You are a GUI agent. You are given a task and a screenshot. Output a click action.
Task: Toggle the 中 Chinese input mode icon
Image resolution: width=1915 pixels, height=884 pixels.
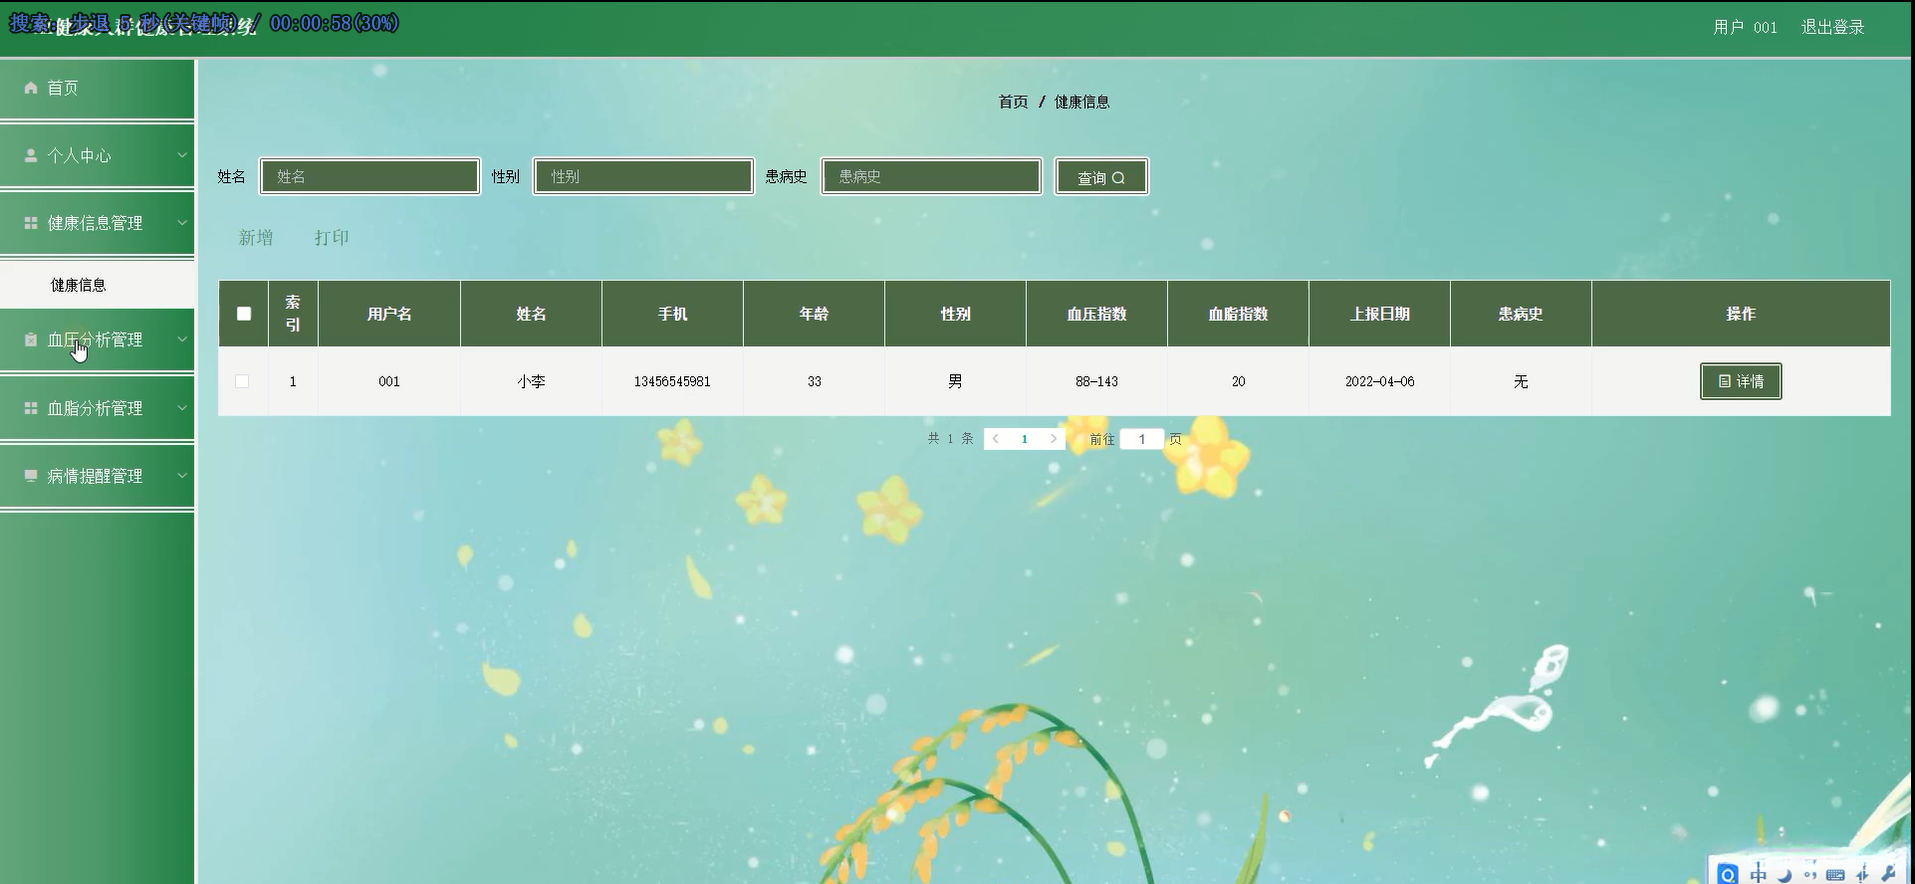pyautogui.click(x=1758, y=874)
